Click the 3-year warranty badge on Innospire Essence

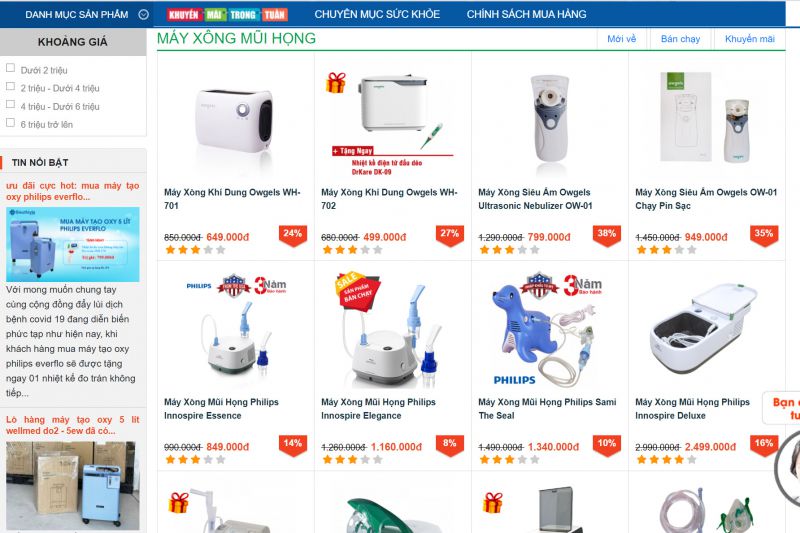[x=270, y=286]
